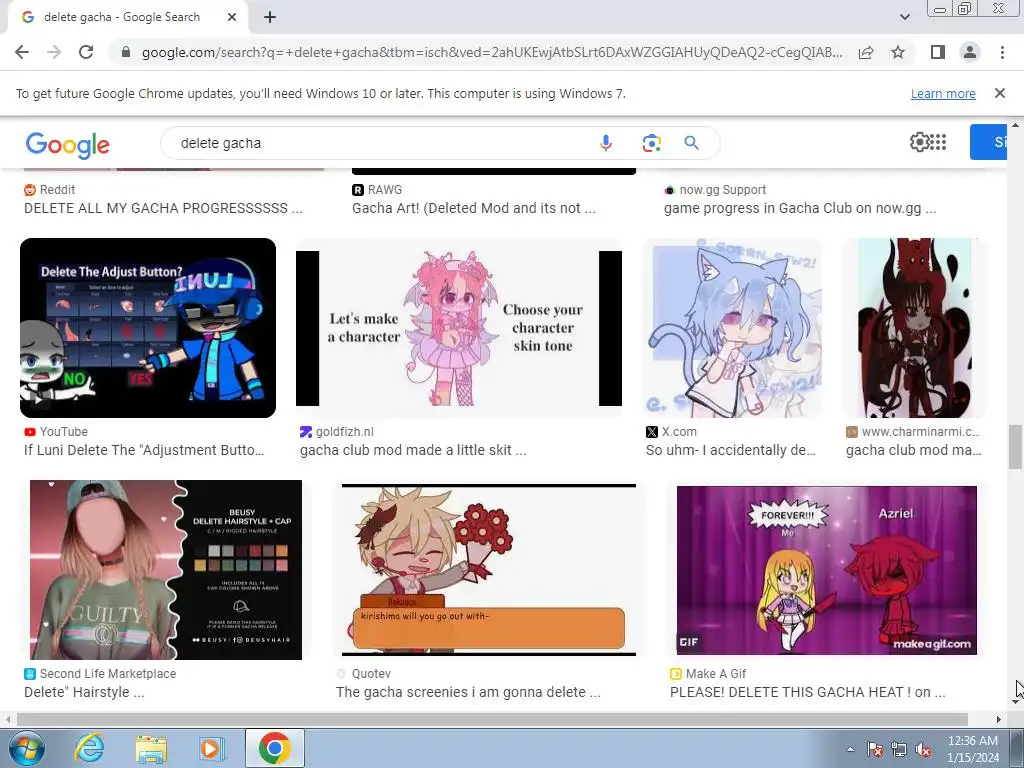Click the forward navigation arrow
The height and width of the screenshot is (768, 1024).
pos(54,52)
